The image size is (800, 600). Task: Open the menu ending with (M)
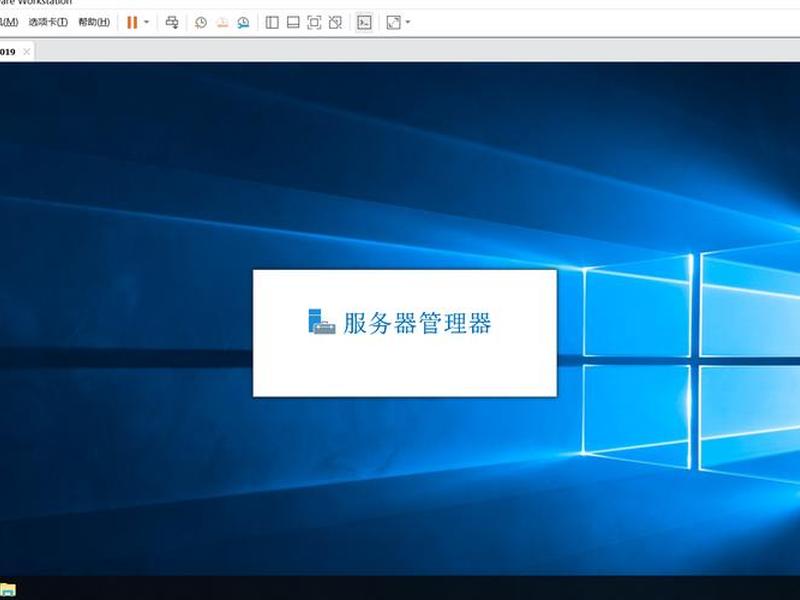tap(9, 22)
